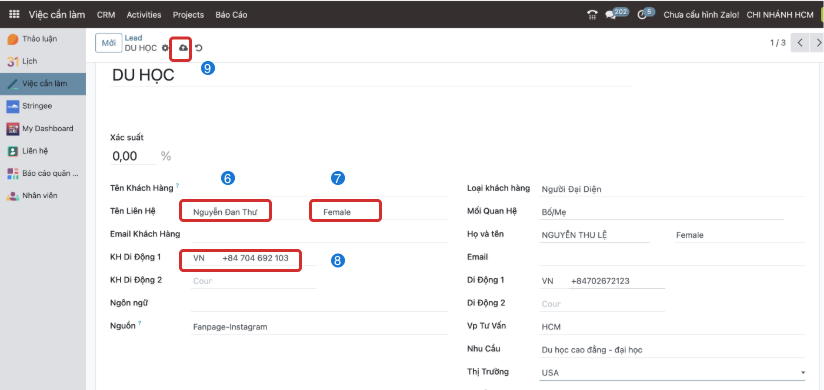Open Vp Tư Vấn field HCM
This screenshot has height=390, width=824.
[x=672, y=327]
